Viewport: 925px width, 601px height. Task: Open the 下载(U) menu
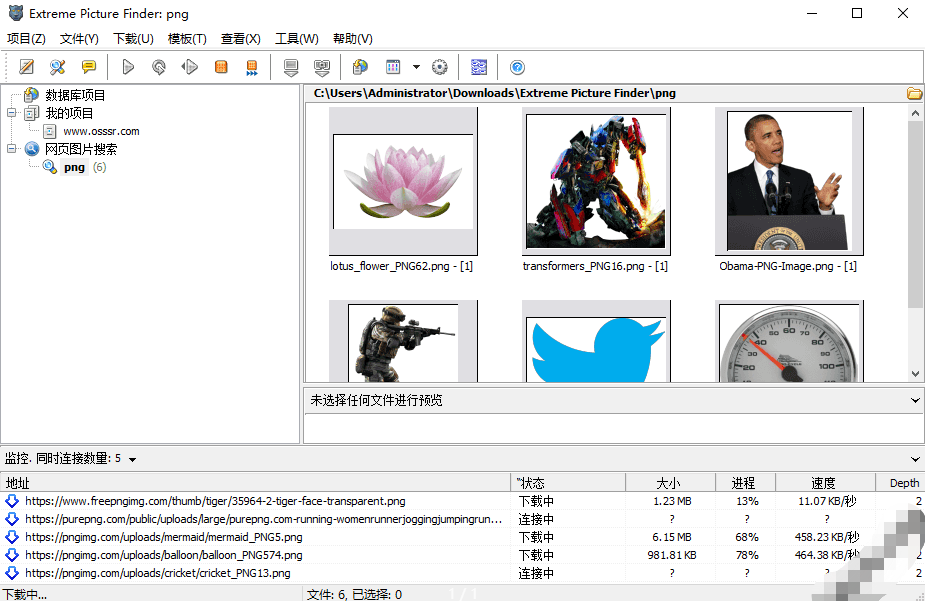pos(133,39)
